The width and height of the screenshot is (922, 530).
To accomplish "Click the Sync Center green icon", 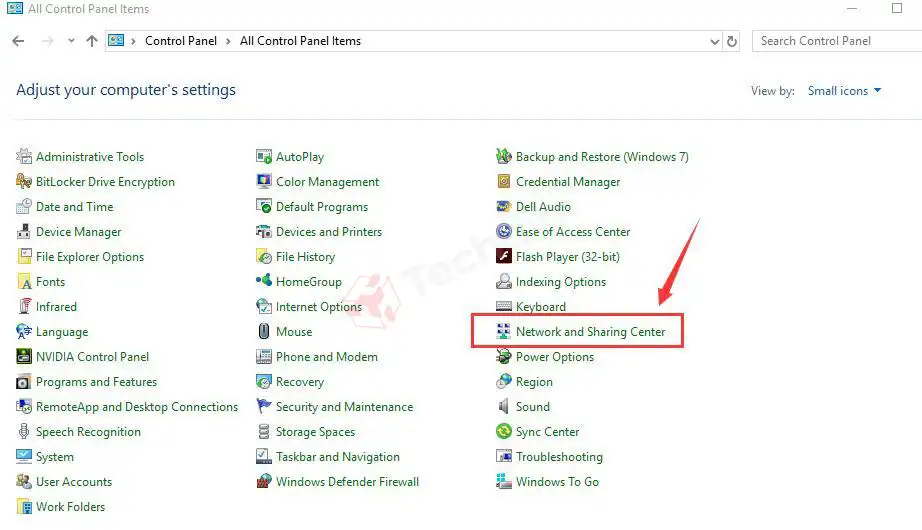I will point(504,432).
